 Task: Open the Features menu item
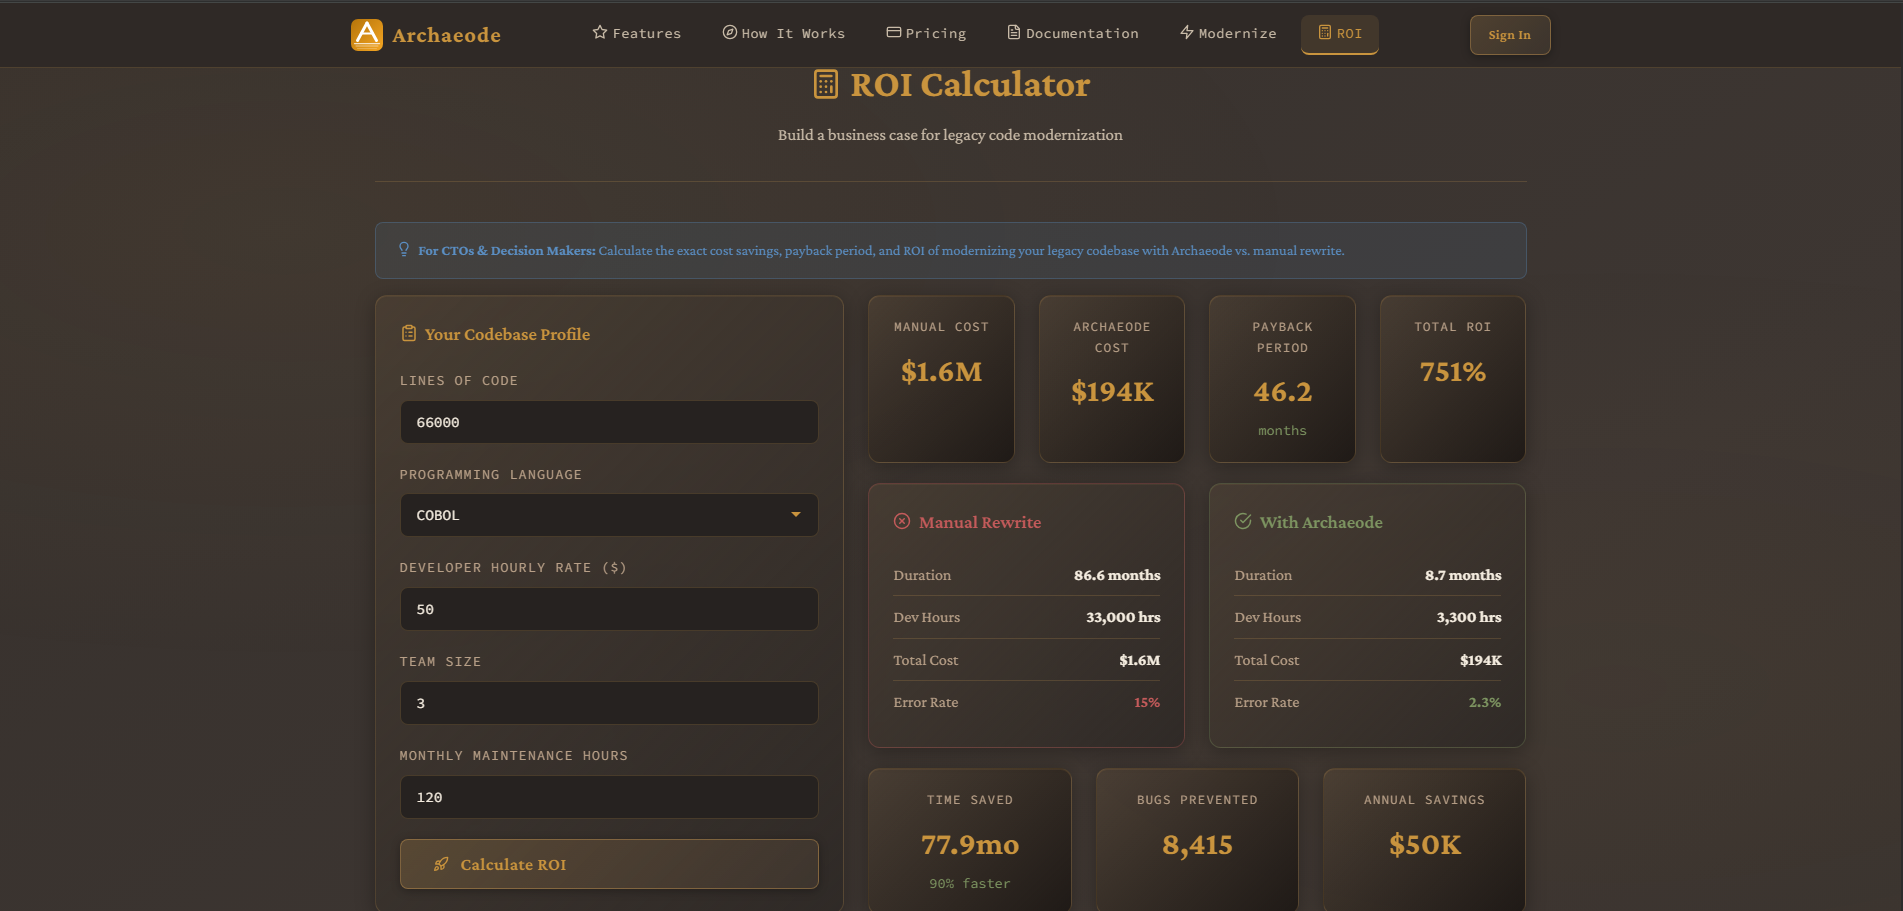coord(637,34)
